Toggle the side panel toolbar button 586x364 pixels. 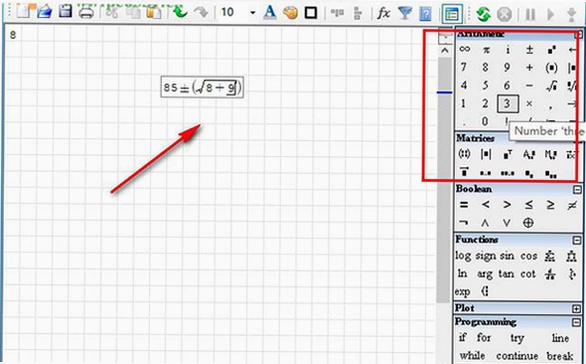coord(452,14)
